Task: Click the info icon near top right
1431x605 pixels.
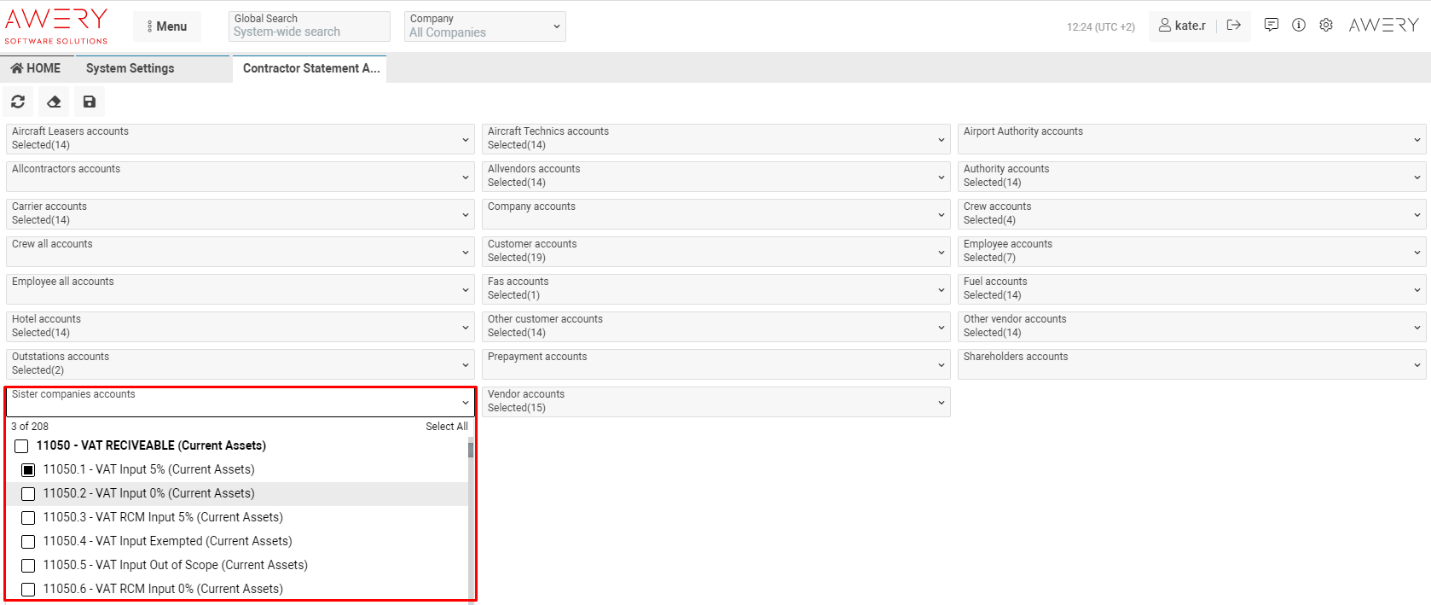Action: 1298,25
